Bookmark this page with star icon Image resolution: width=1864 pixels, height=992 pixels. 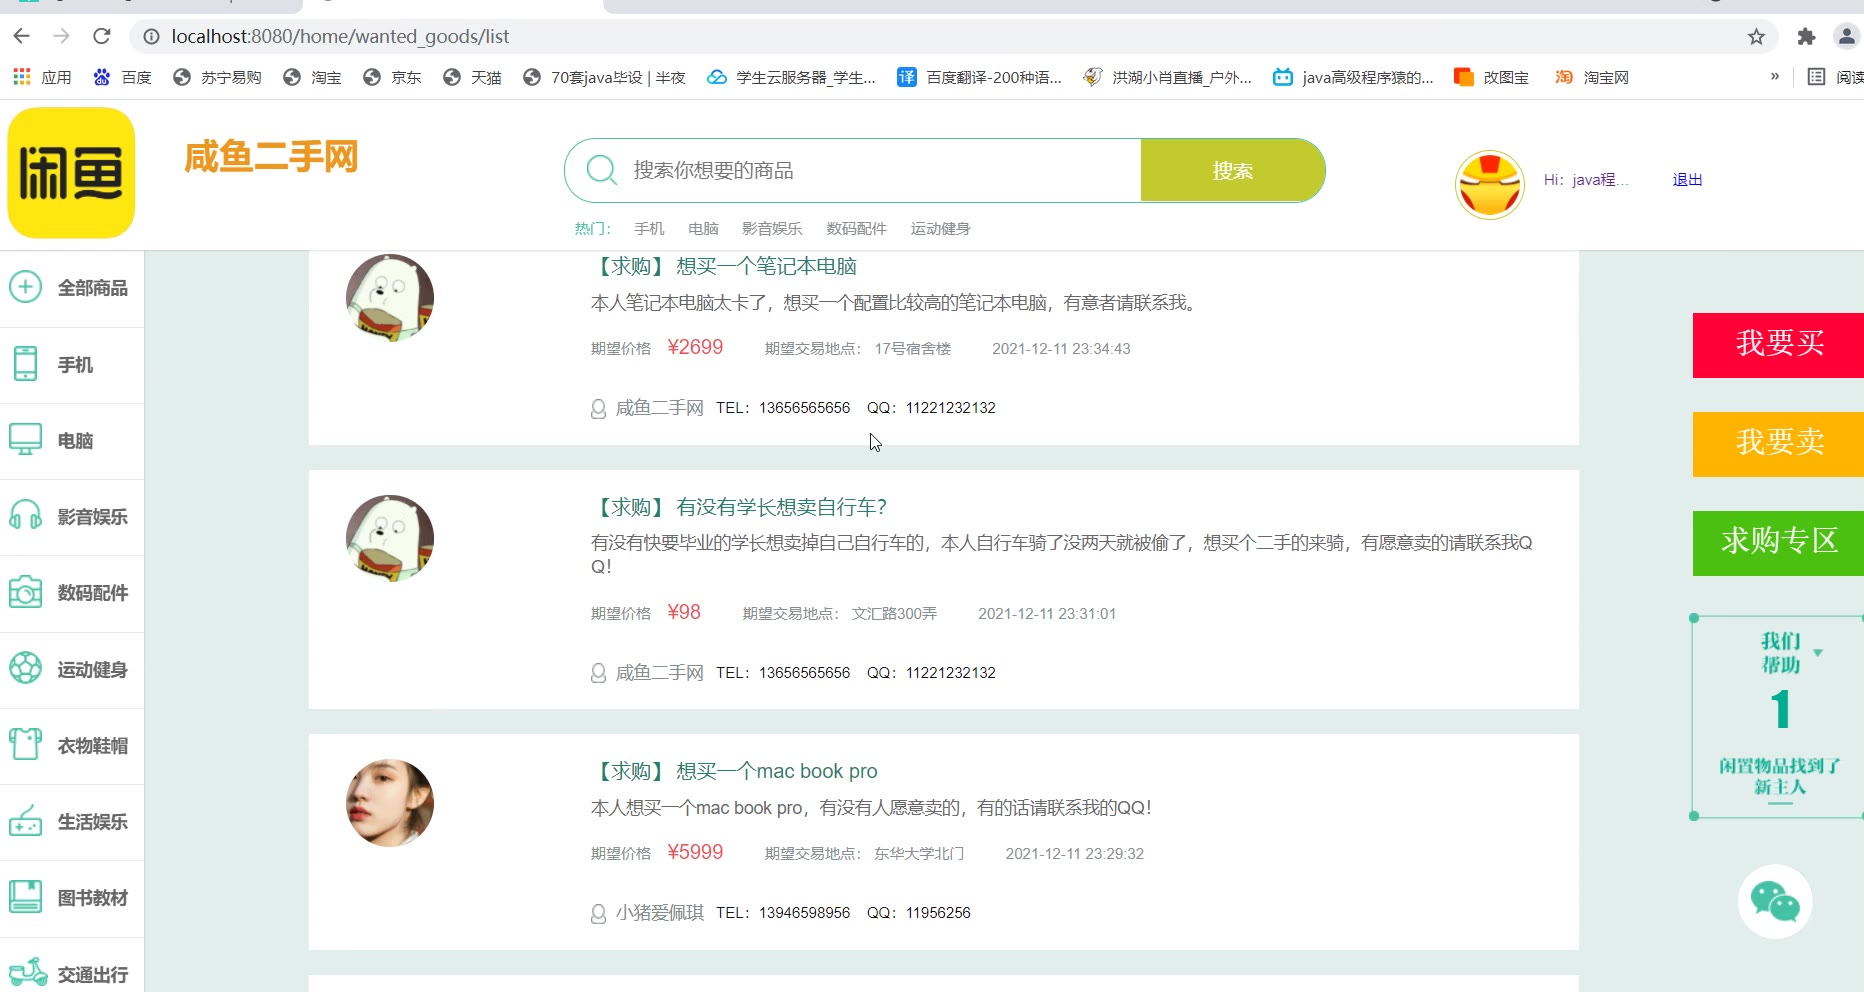1756,37
